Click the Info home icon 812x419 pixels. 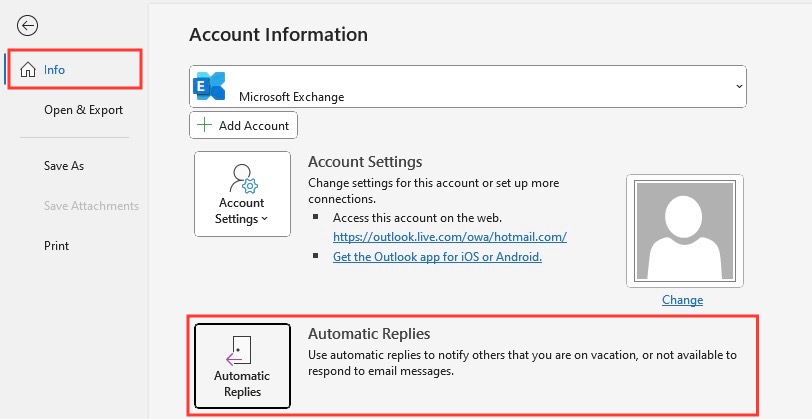pyautogui.click(x=27, y=69)
